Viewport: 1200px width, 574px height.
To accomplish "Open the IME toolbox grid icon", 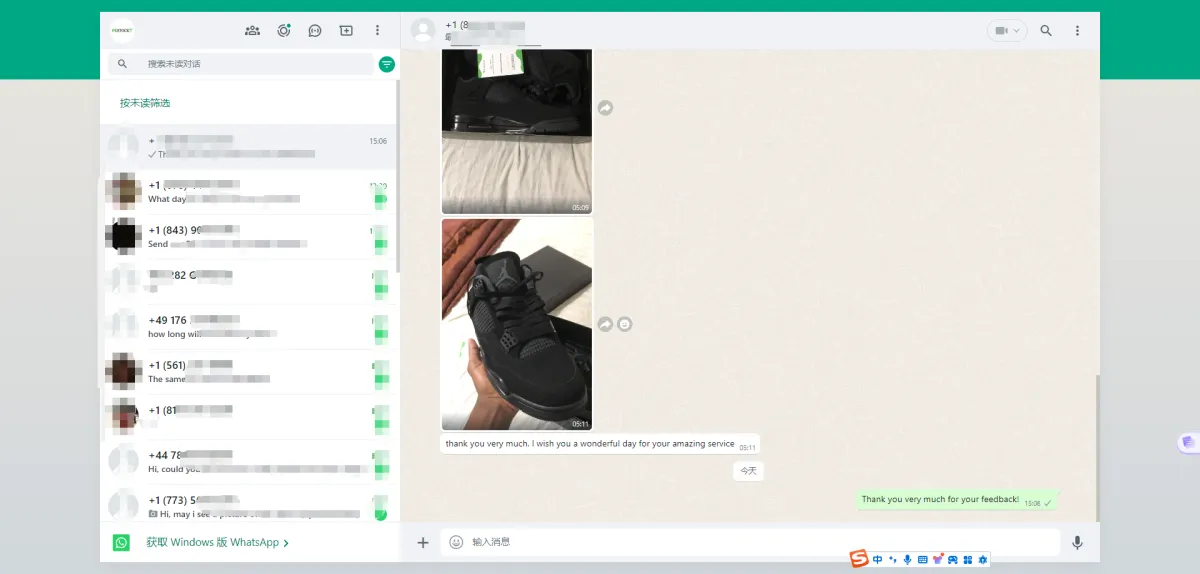I will (x=968, y=559).
